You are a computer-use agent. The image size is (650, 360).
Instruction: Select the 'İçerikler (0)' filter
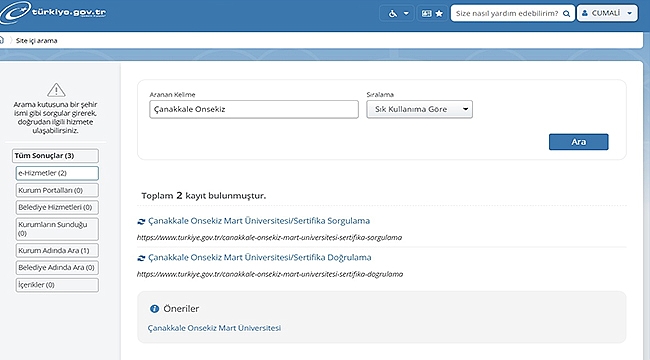pos(57,285)
